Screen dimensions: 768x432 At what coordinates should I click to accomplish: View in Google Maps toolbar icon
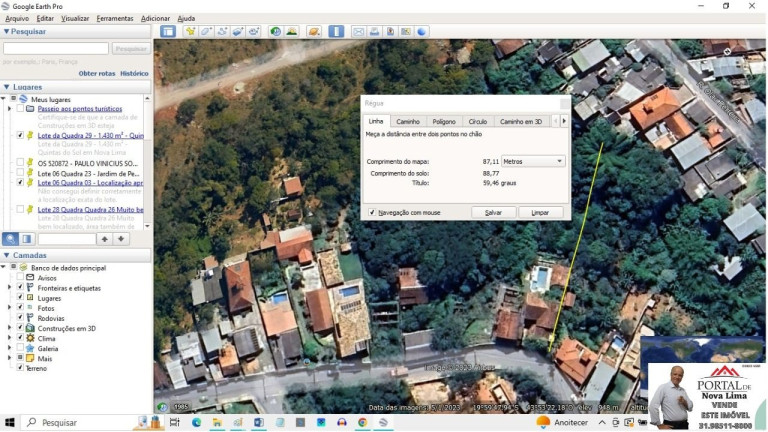point(406,31)
